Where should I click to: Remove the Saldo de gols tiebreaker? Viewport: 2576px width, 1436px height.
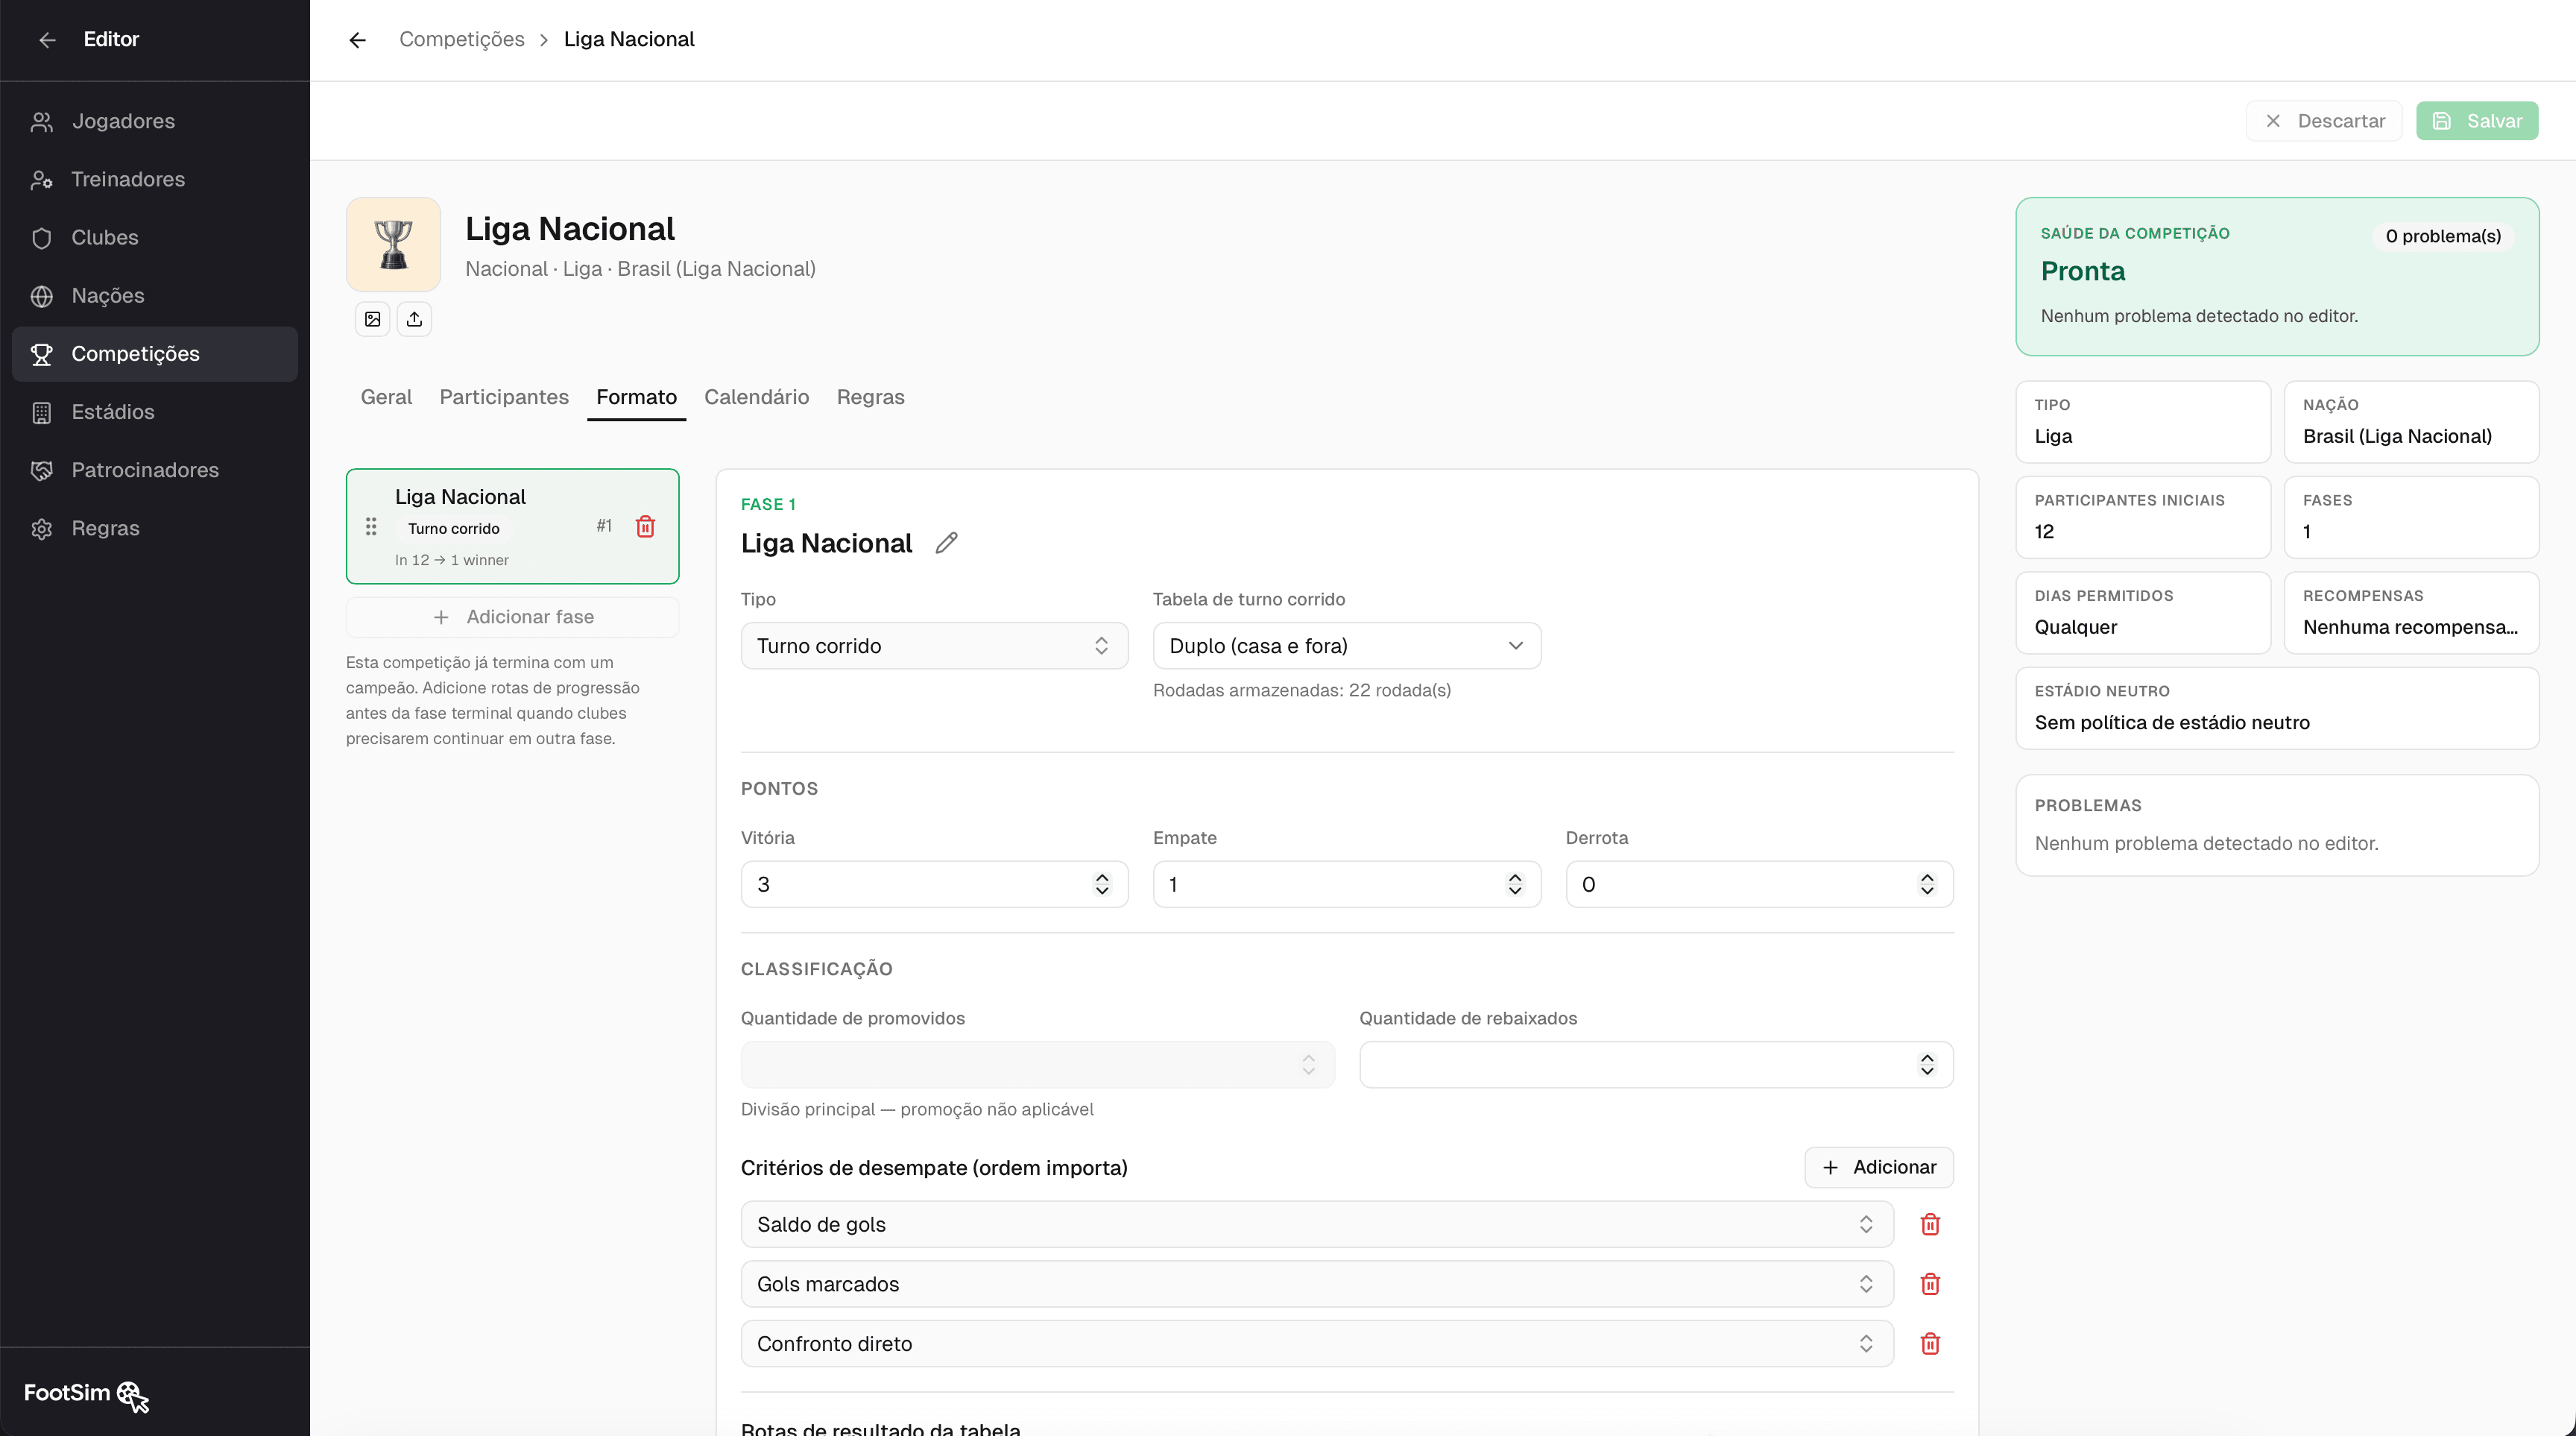[x=1930, y=1224]
